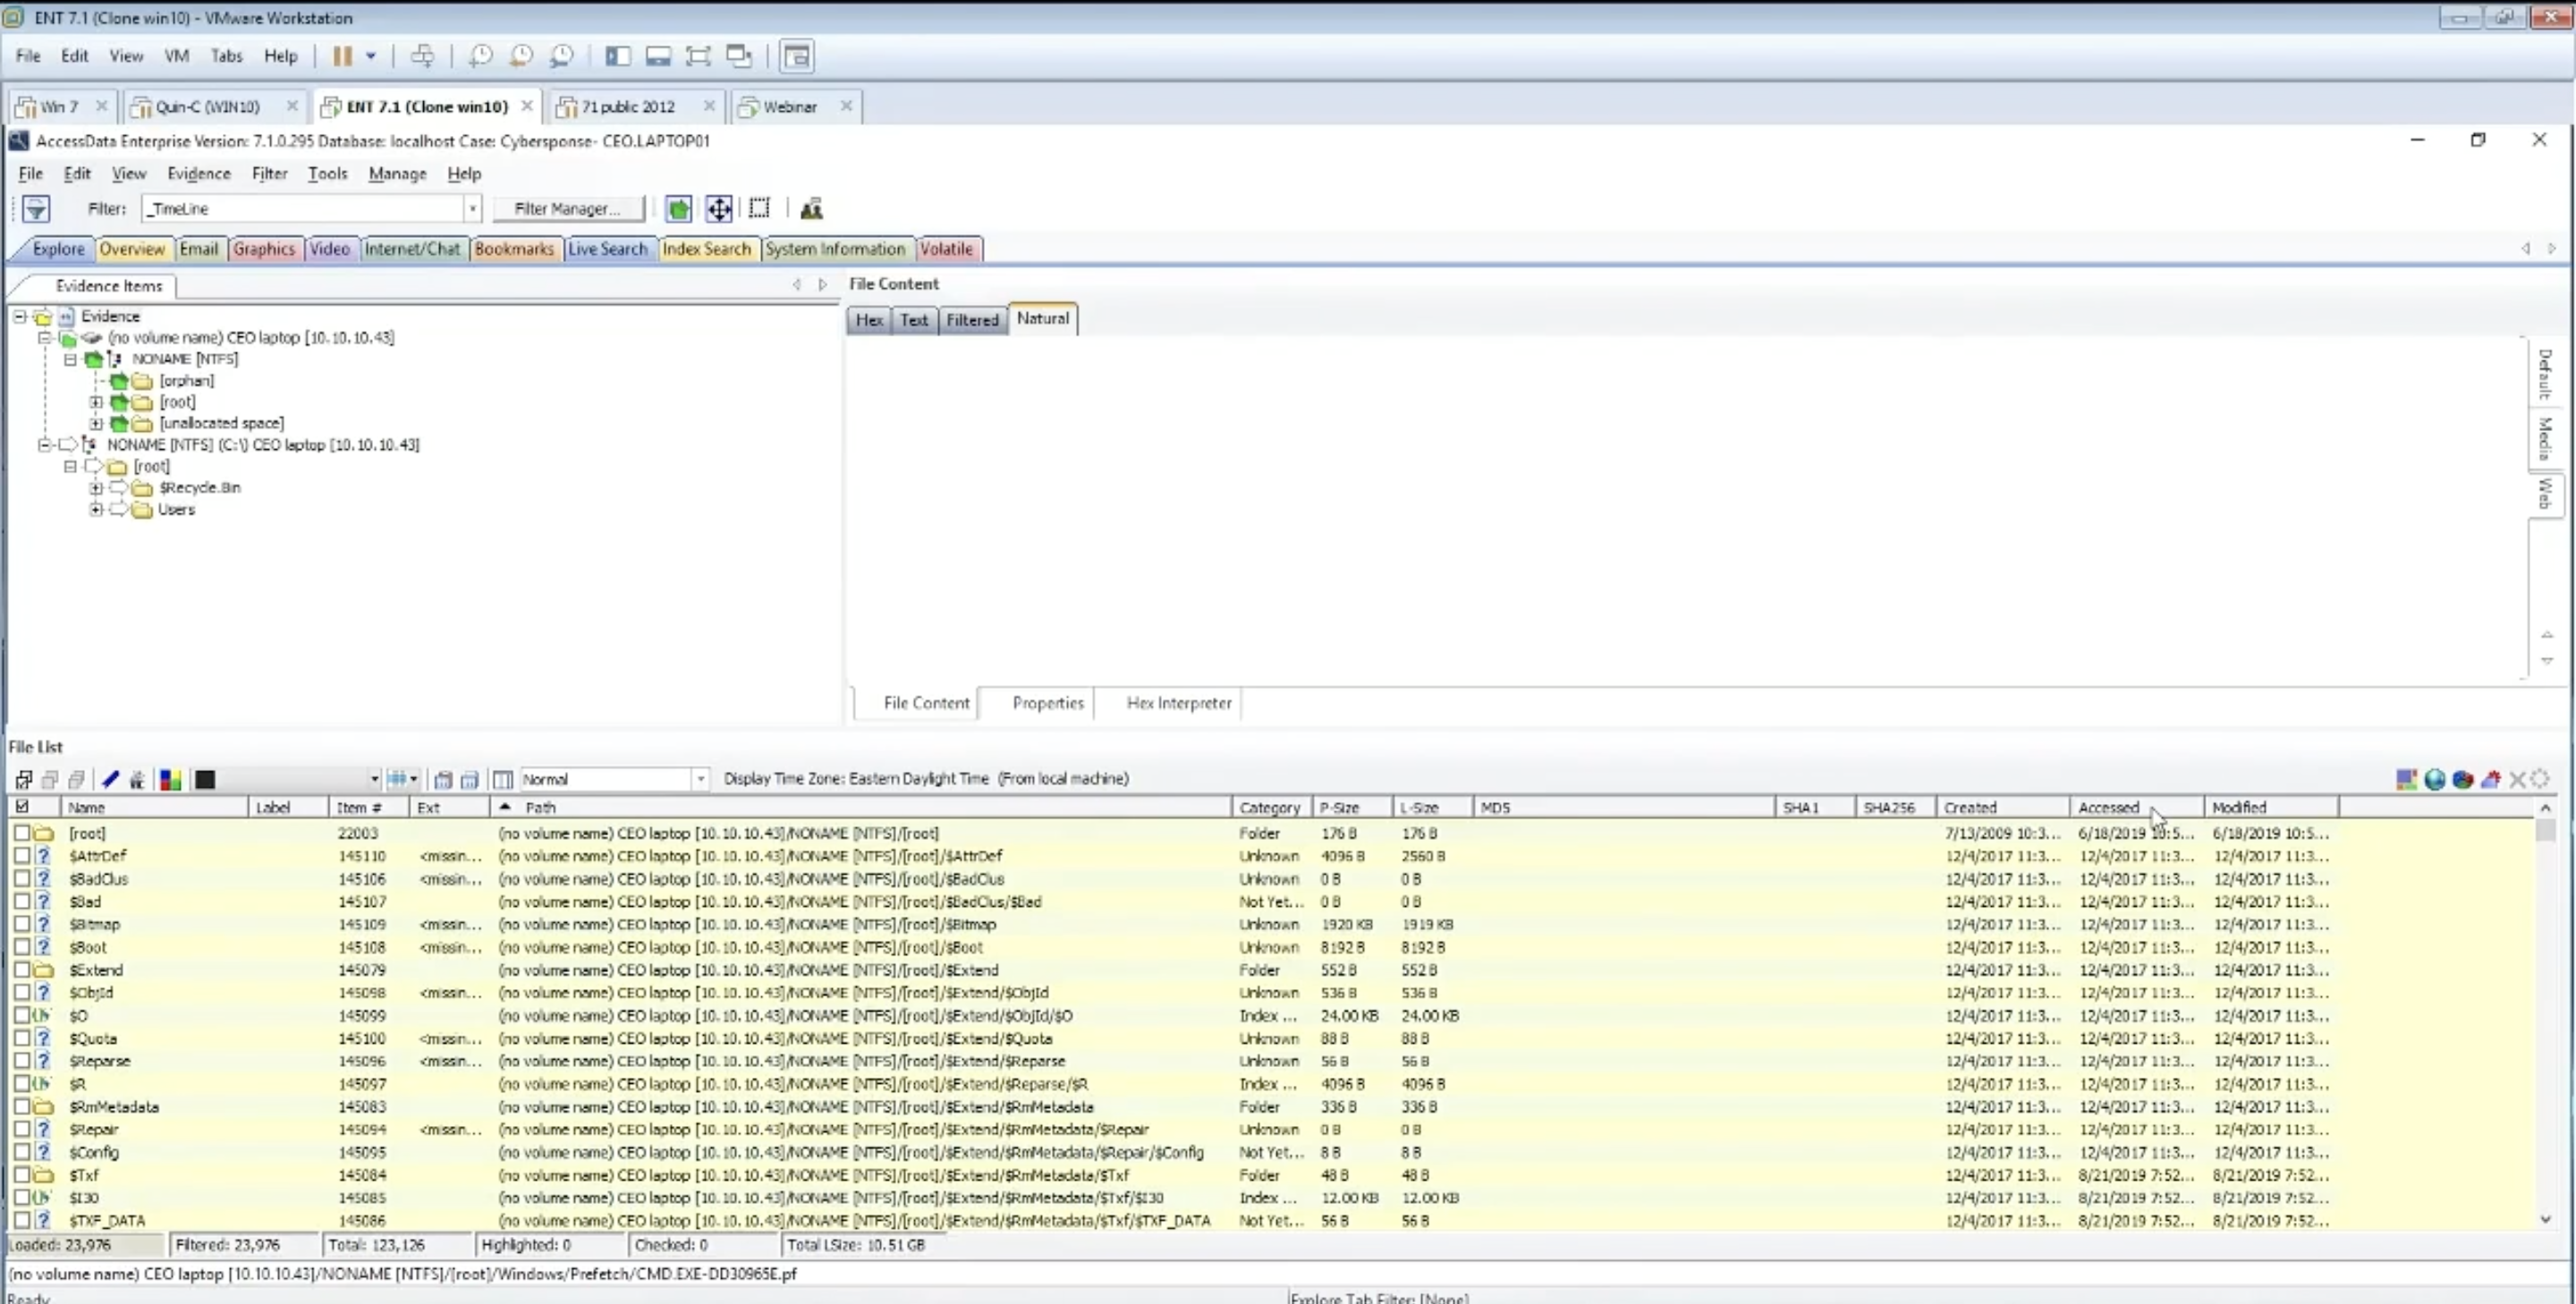Open VMware power dropdown arrow next to pause
The image size is (2576, 1304).
click(371, 56)
